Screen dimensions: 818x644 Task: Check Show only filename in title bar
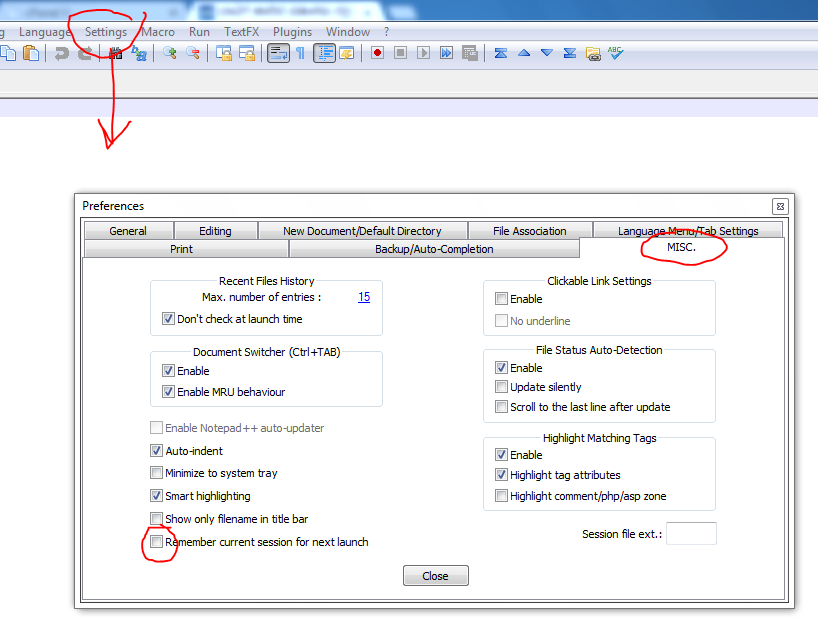tap(156, 519)
